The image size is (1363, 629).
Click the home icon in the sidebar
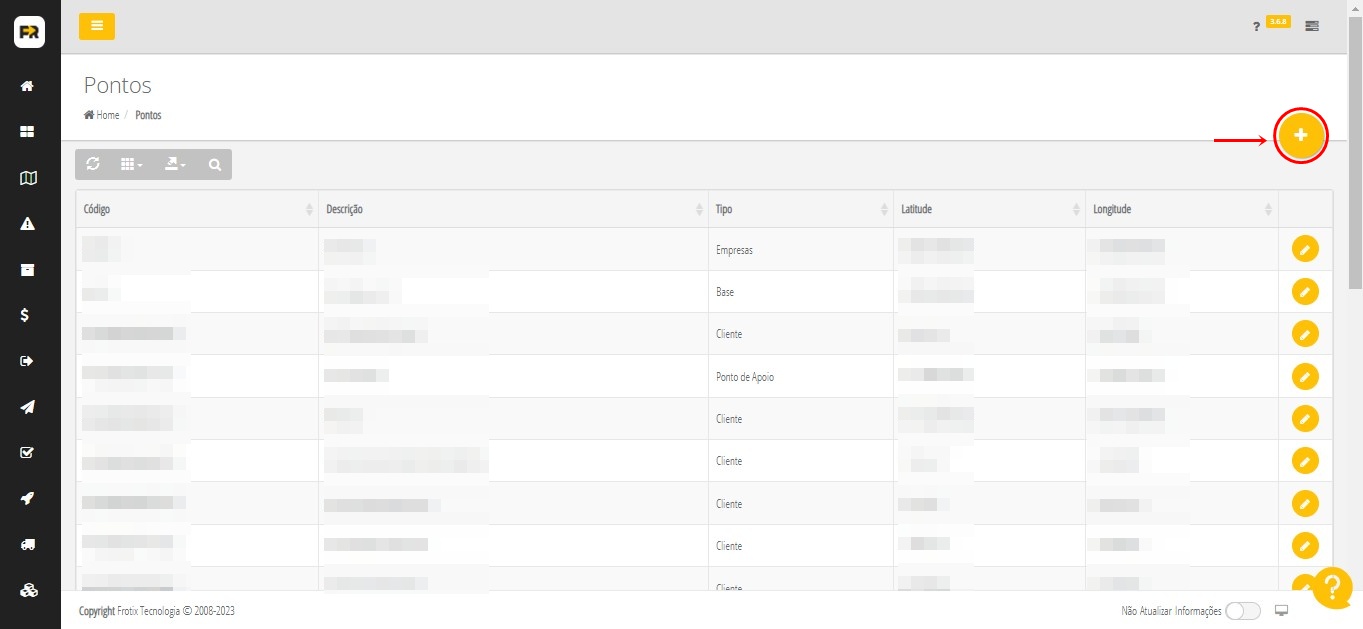pyautogui.click(x=28, y=86)
